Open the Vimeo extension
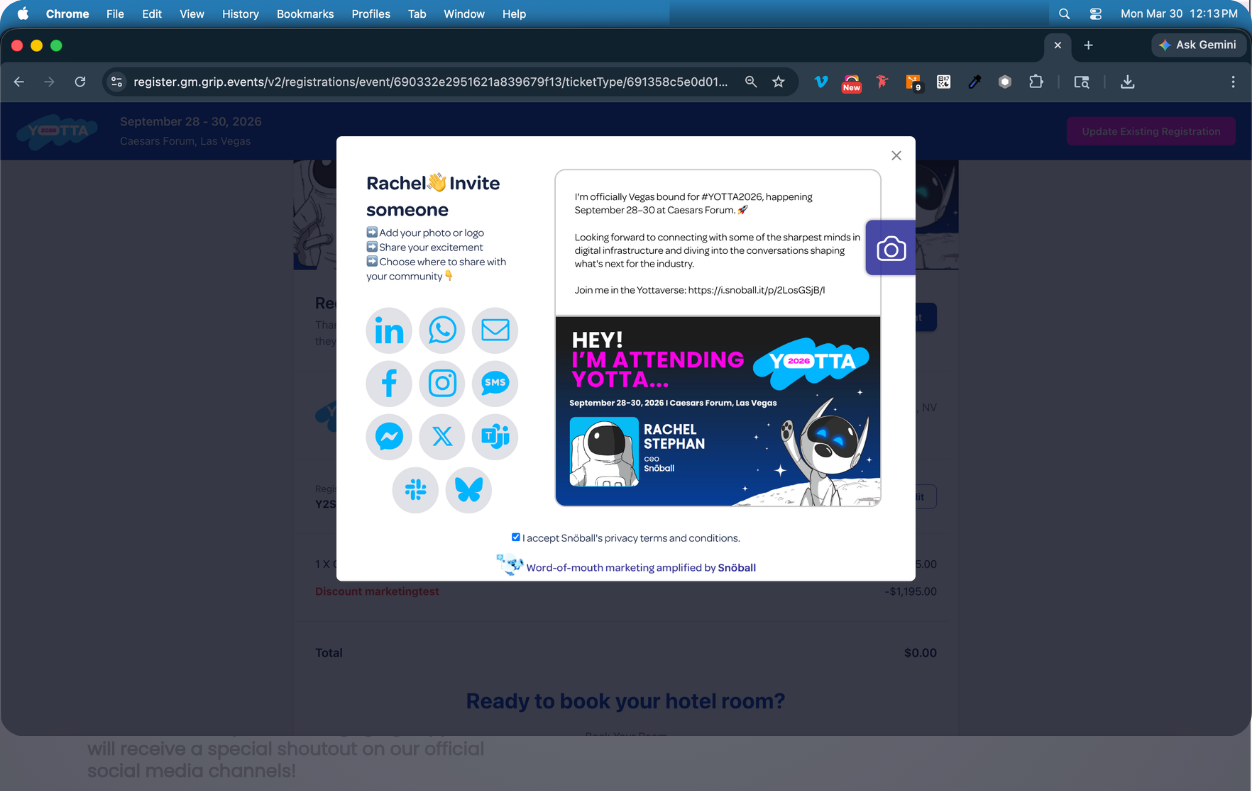The image size is (1252, 791). pos(821,82)
